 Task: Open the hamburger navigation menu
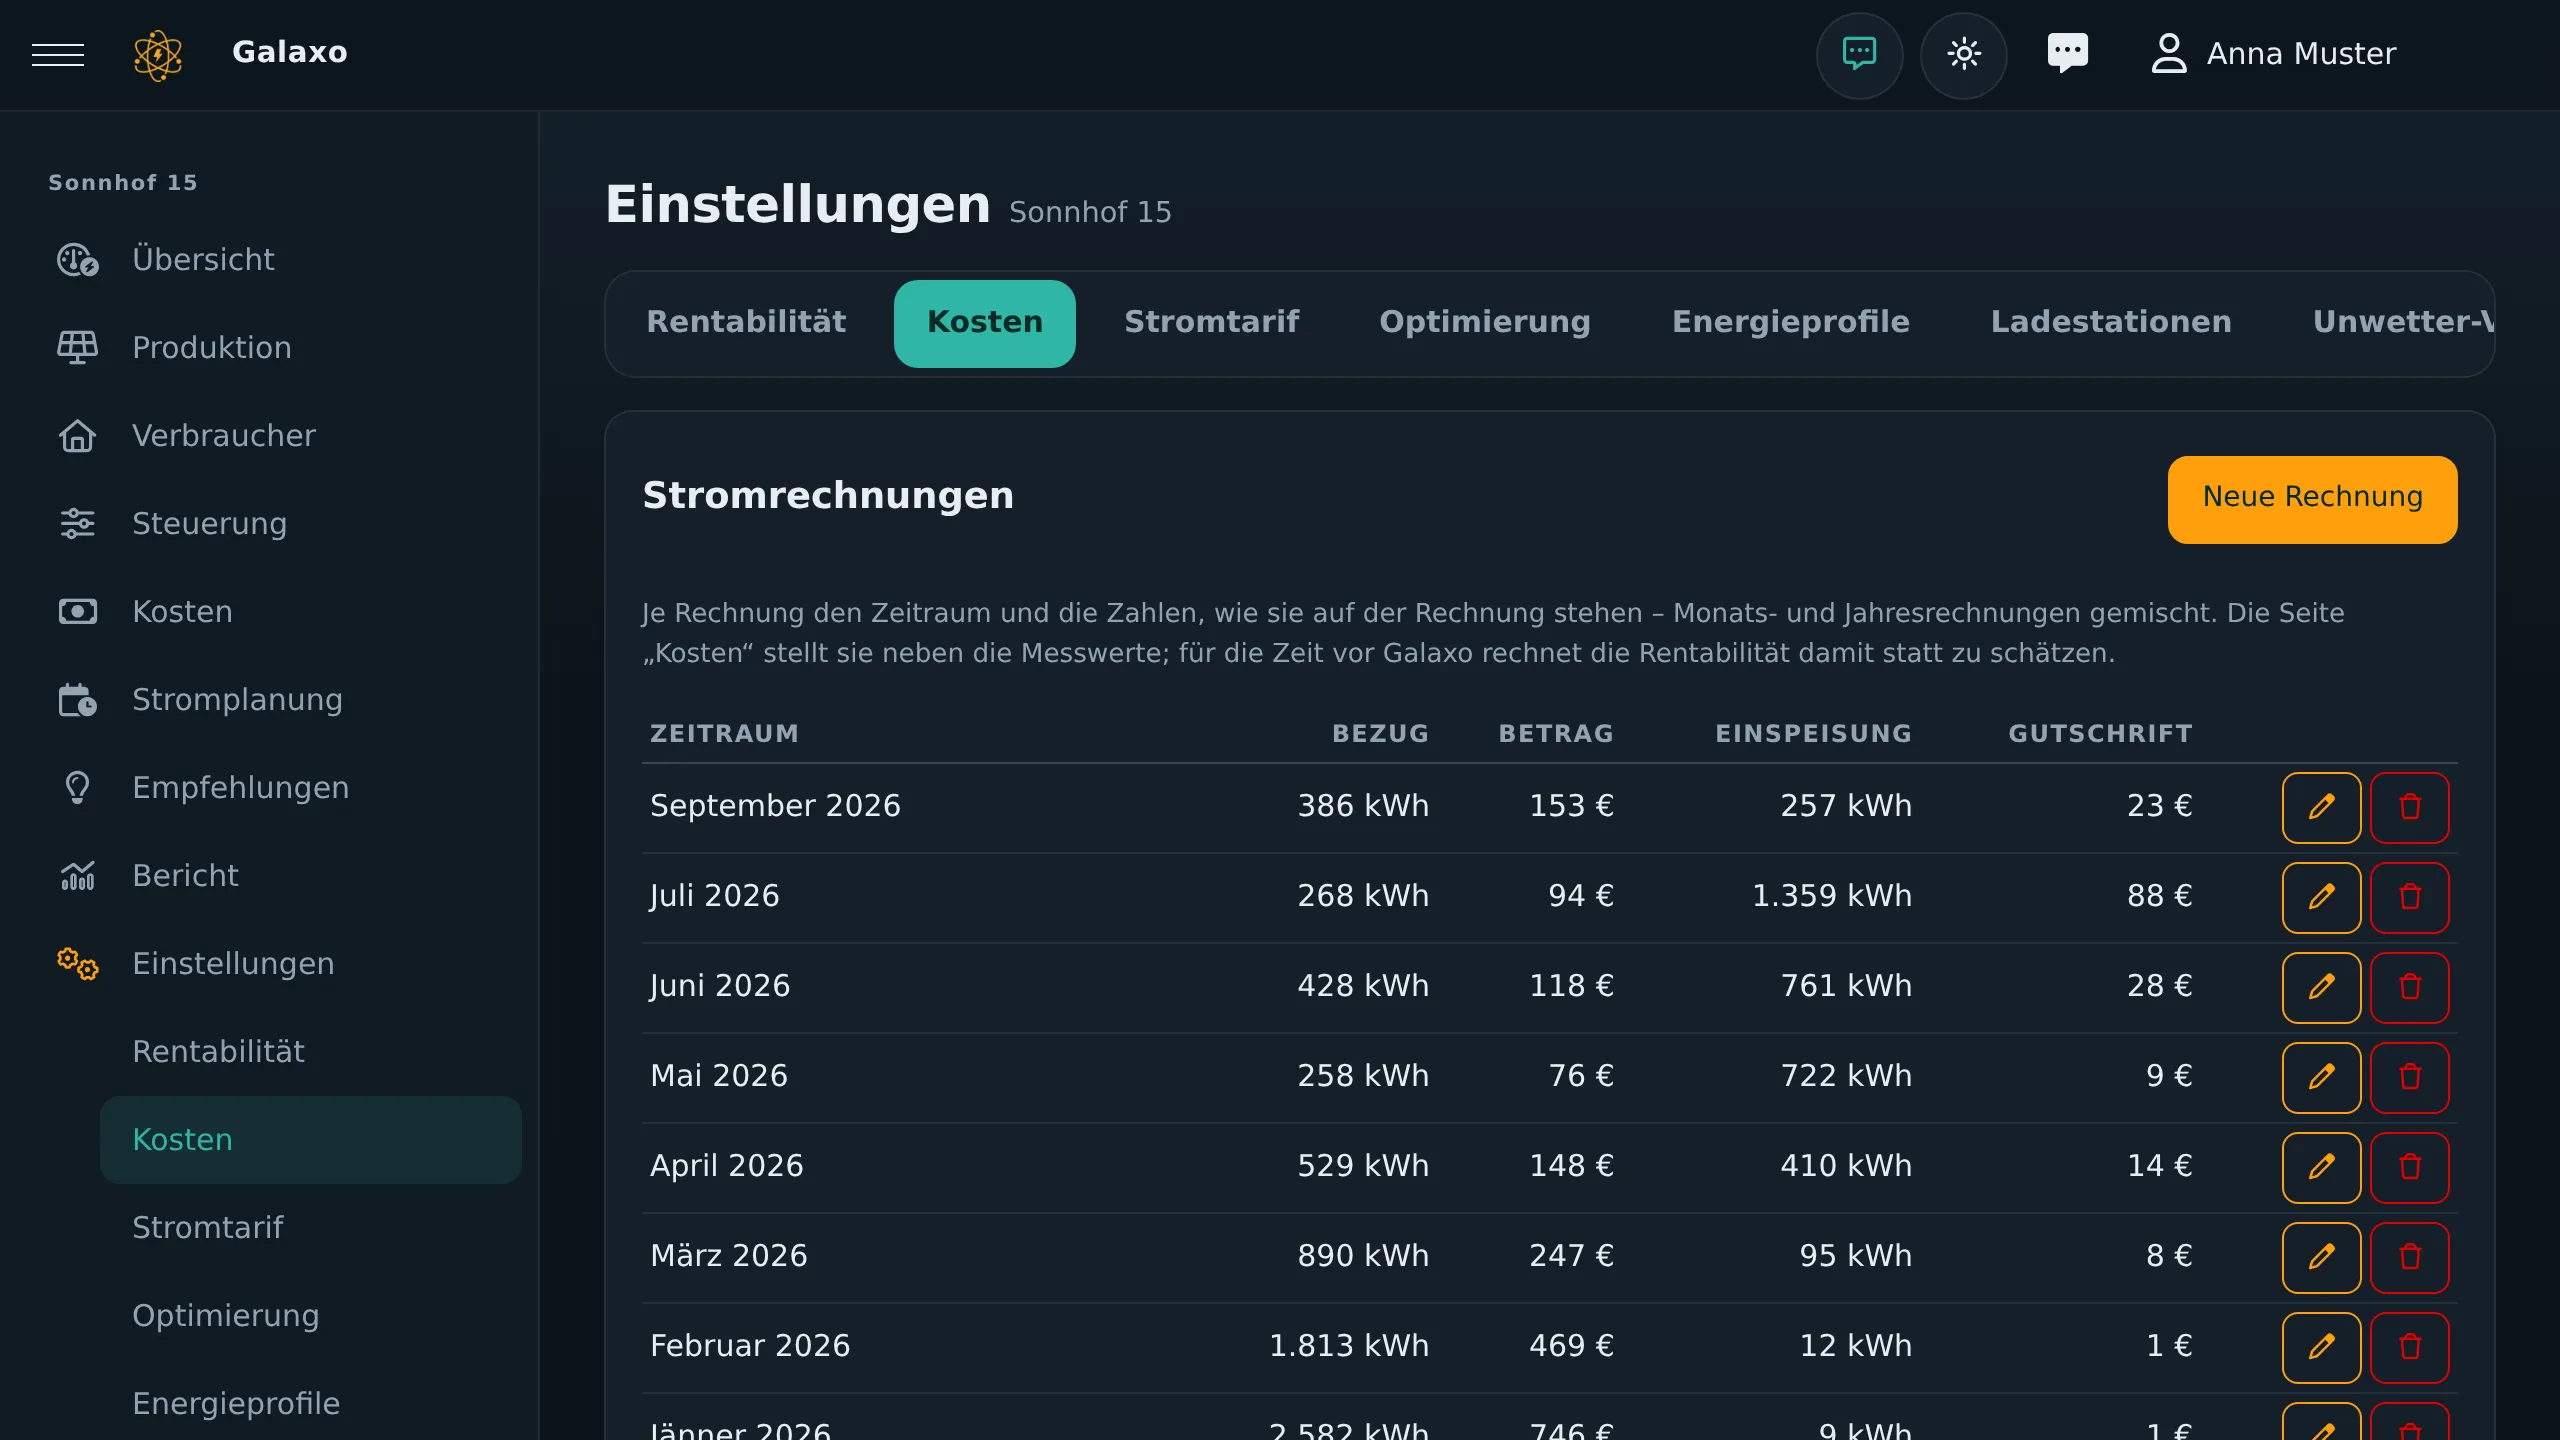pos(58,54)
